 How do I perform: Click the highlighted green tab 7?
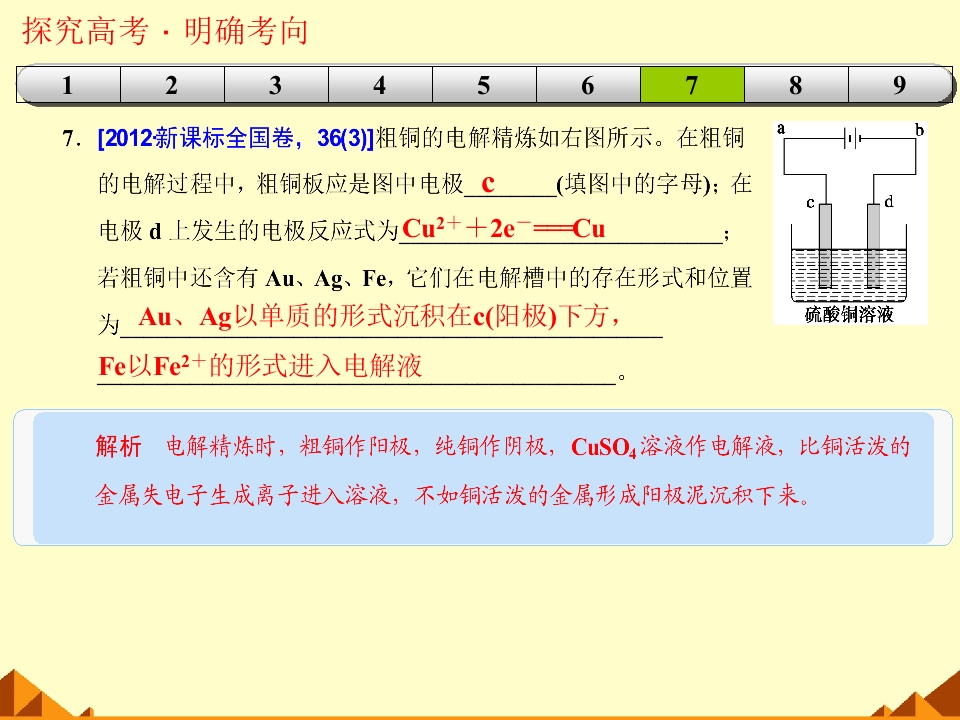coord(692,84)
